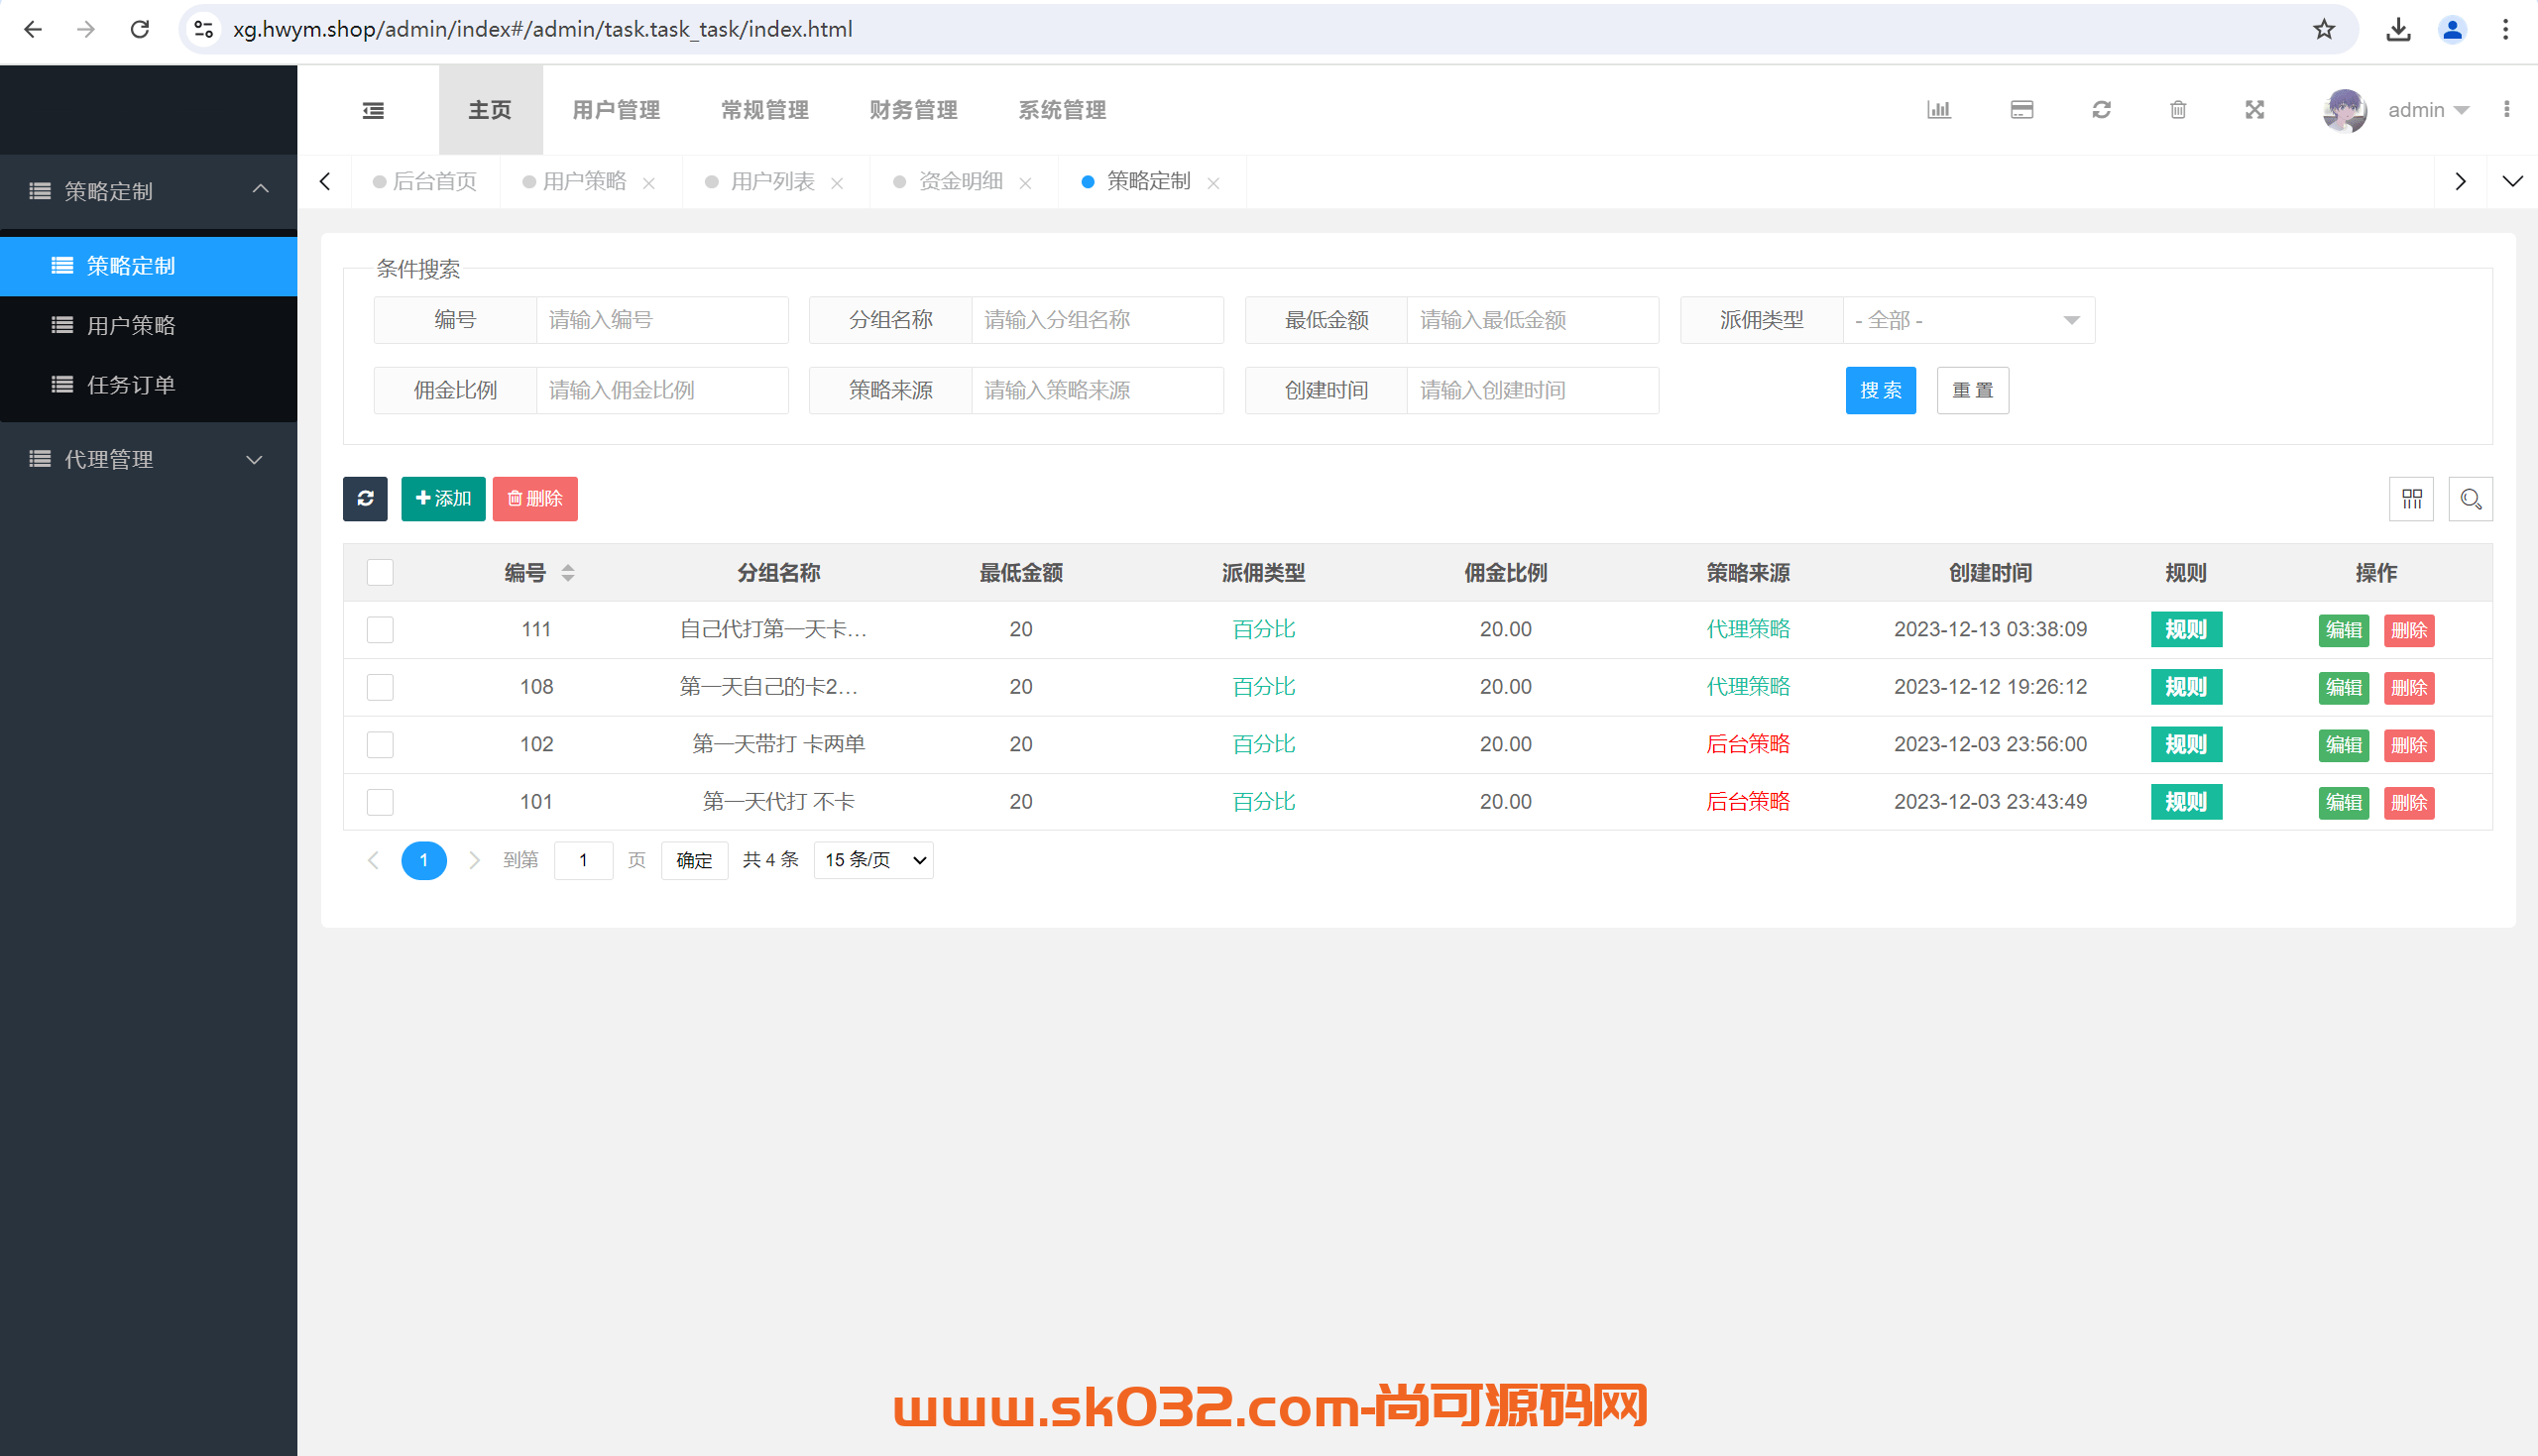The image size is (2538, 1456).
Task: Open the tab operations dropdown chevron
Action: (2512, 181)
